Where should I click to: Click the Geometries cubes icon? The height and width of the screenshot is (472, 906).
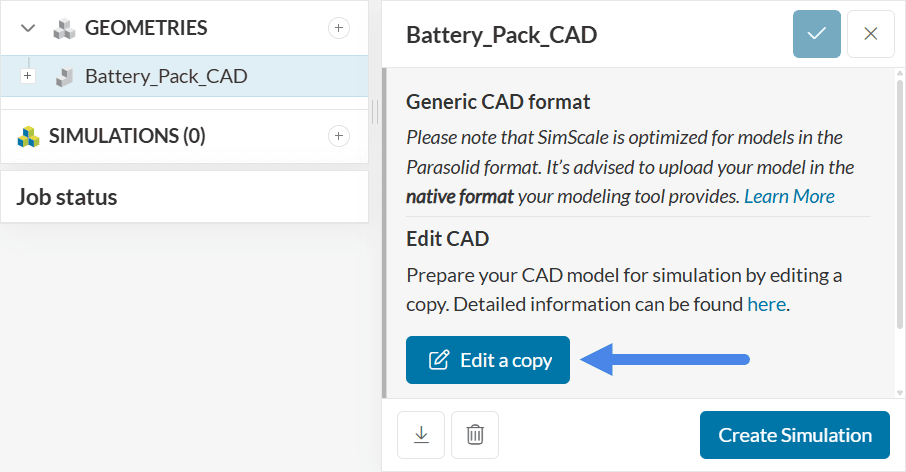pos(64,28)
